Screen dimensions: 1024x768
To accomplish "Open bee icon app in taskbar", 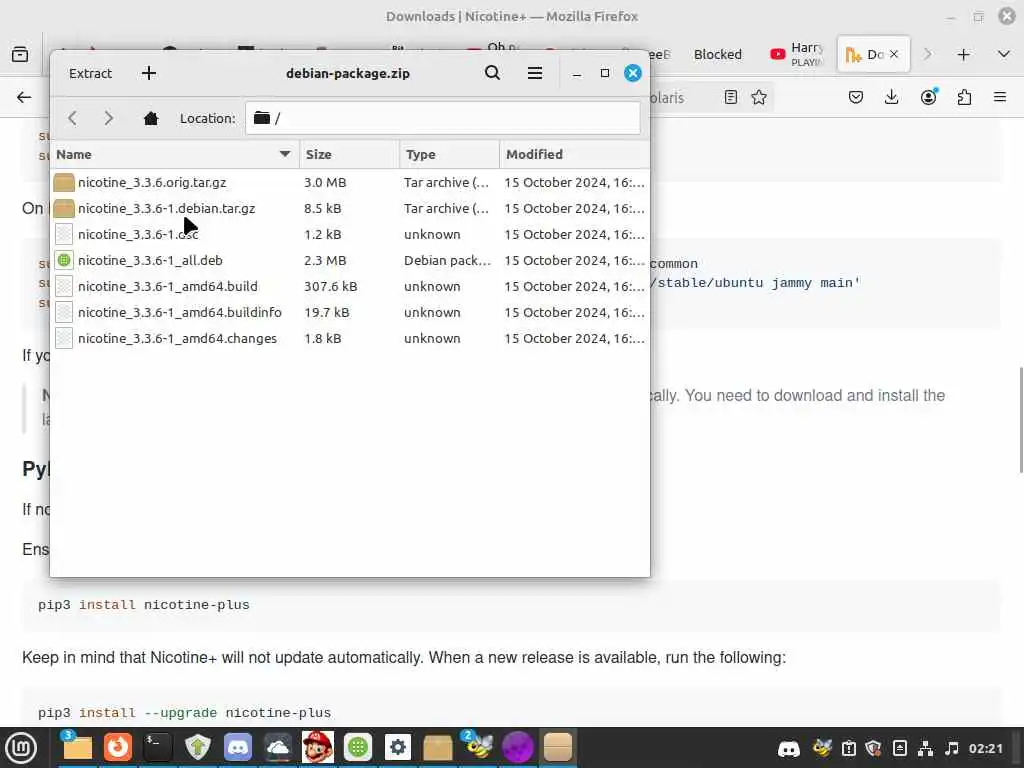I will coord(477,748).
